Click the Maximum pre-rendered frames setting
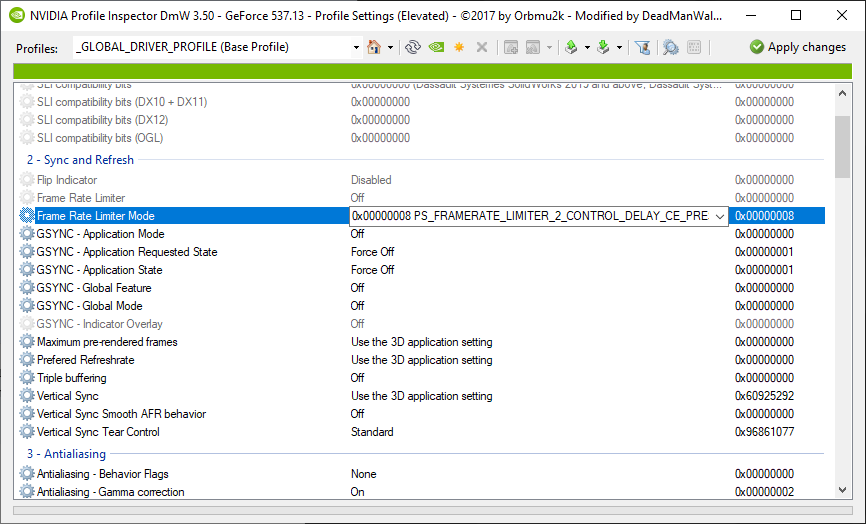This screenshot has height=524, width=866. point(107,342)
